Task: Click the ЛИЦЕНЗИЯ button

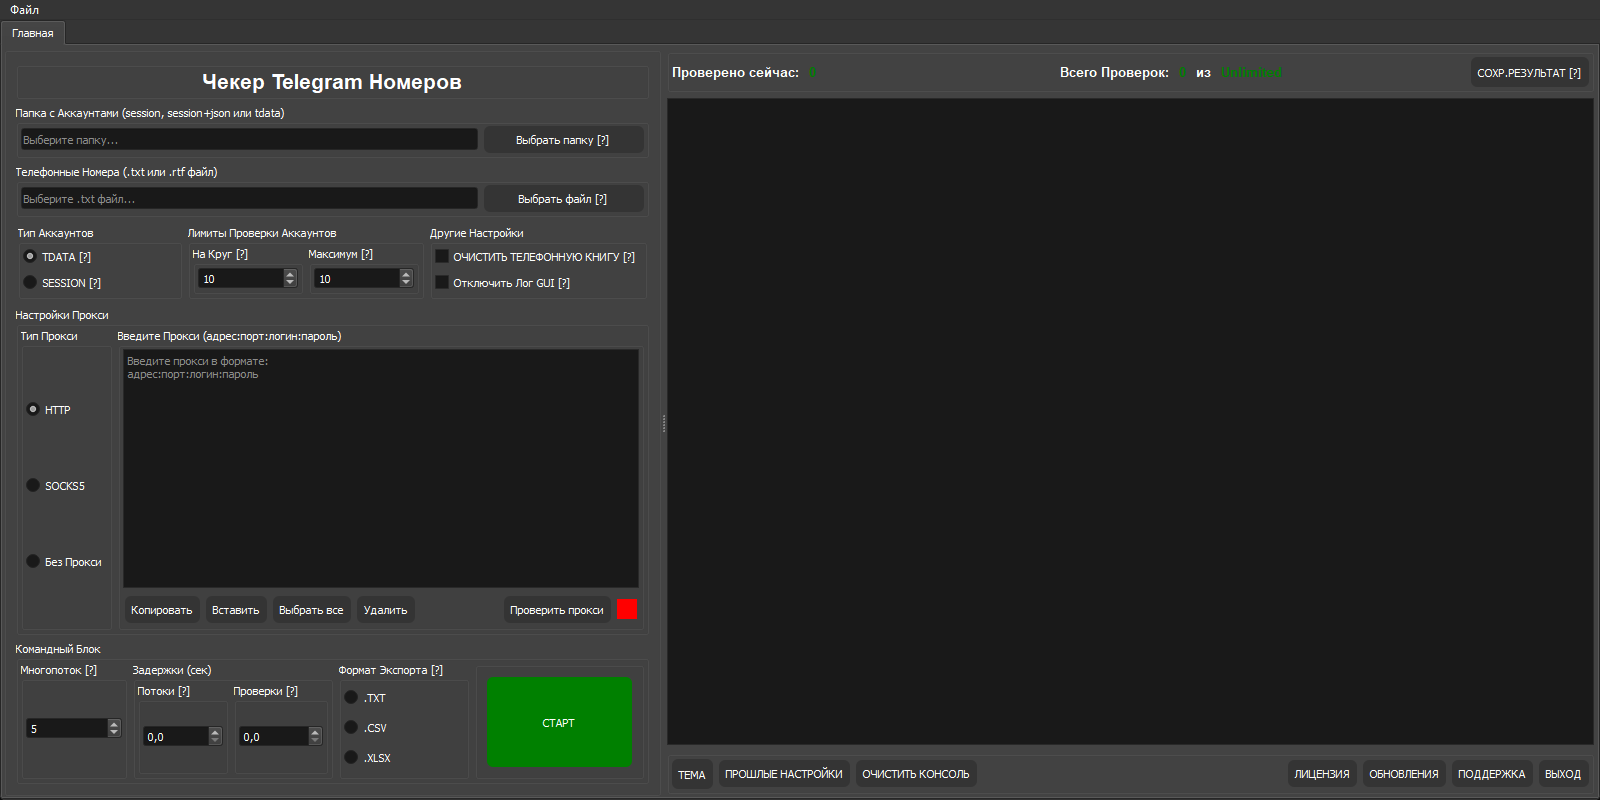Action: [x=1322, y=774]
